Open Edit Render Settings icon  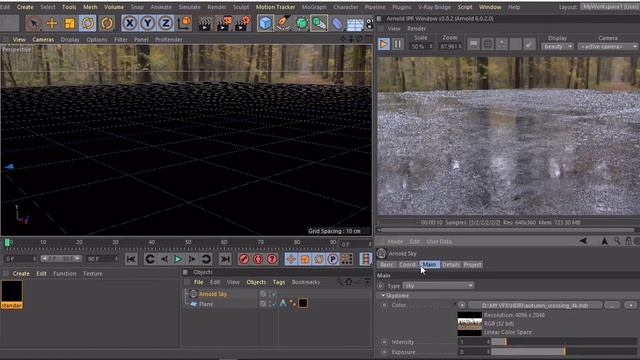tap(242, 23)
